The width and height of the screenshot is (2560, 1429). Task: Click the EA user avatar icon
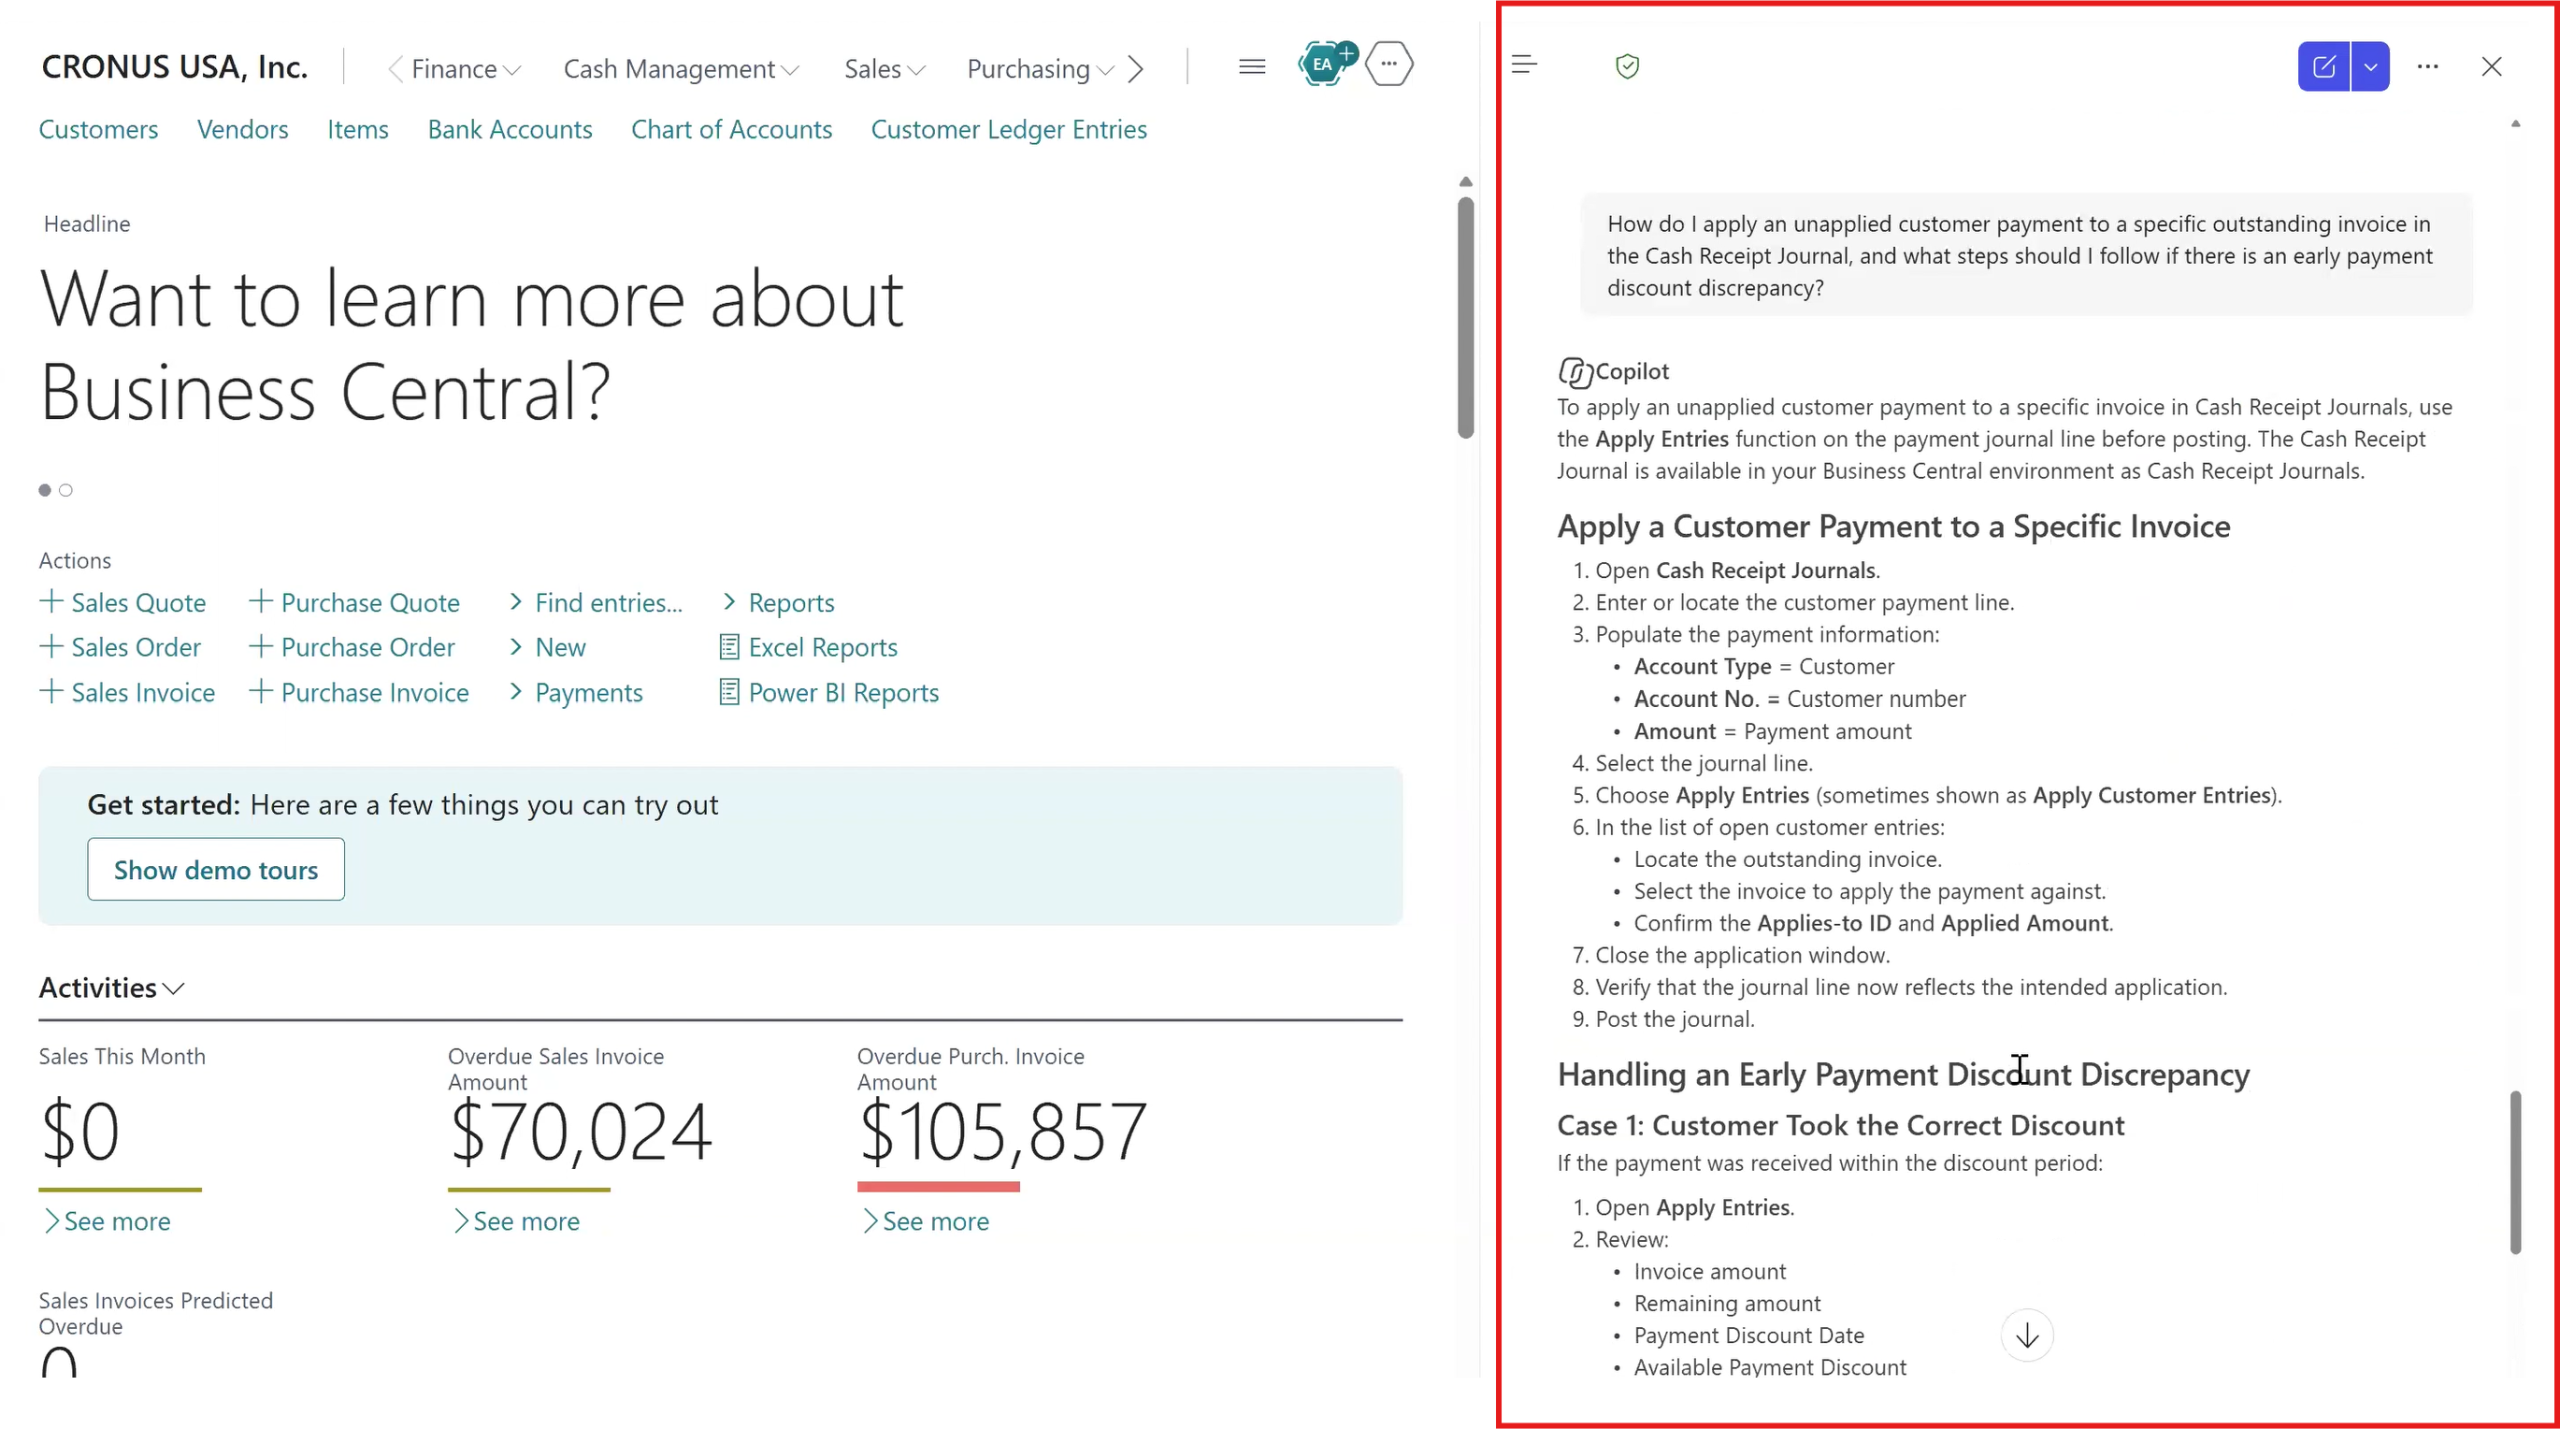pyautogui.click(x=1323, y=65)
